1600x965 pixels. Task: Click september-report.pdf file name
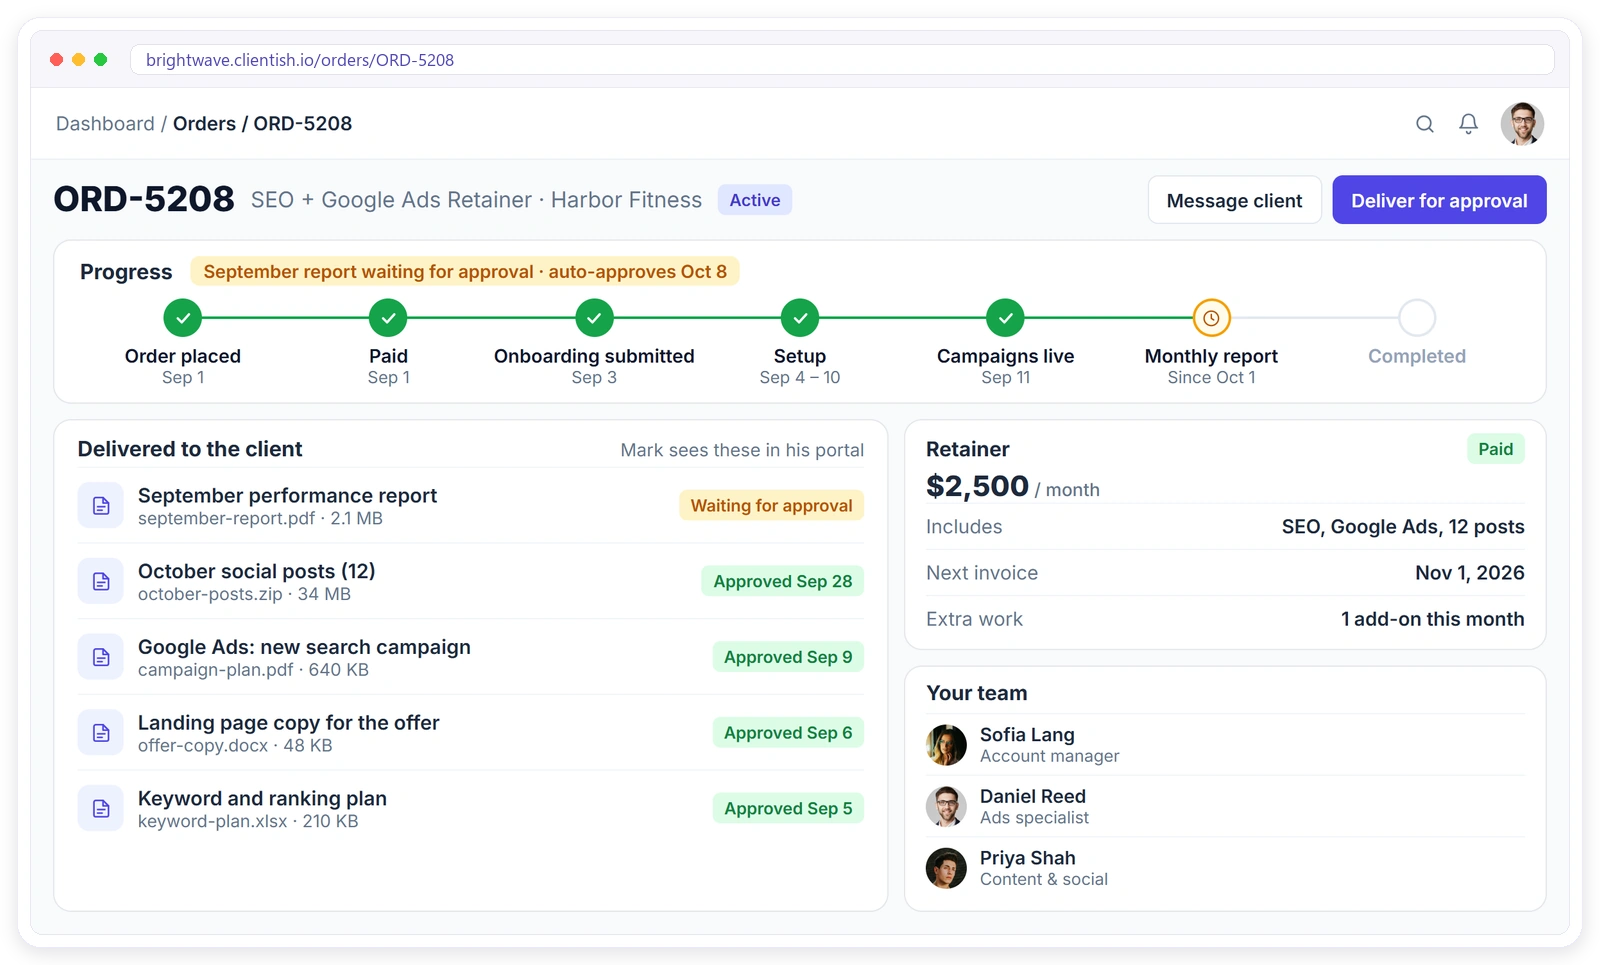coord(226,518)
